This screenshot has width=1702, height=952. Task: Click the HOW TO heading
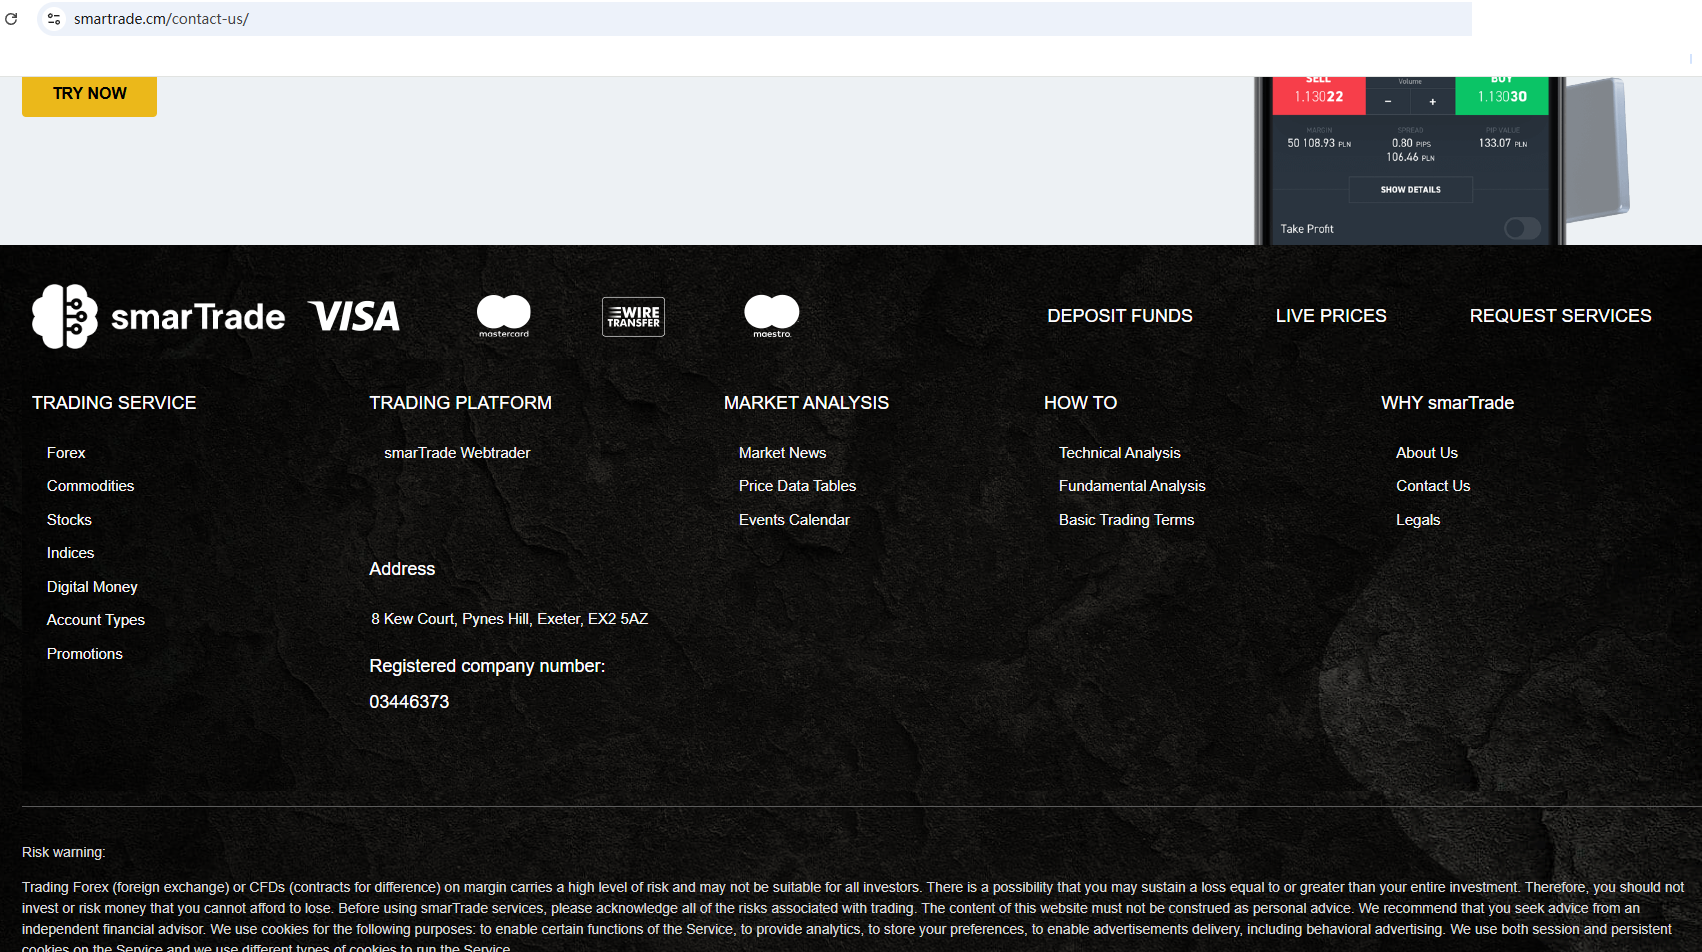coord(1080,403)
